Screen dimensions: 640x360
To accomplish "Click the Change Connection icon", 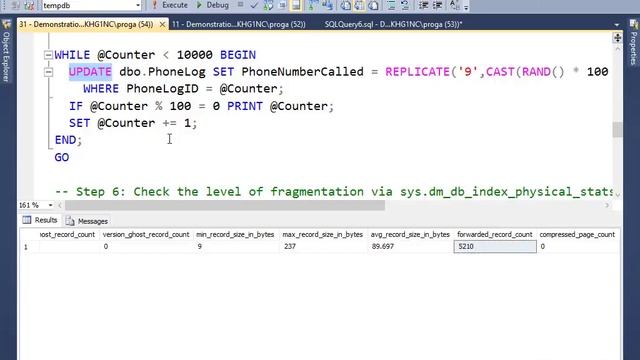I will point(29,5).
